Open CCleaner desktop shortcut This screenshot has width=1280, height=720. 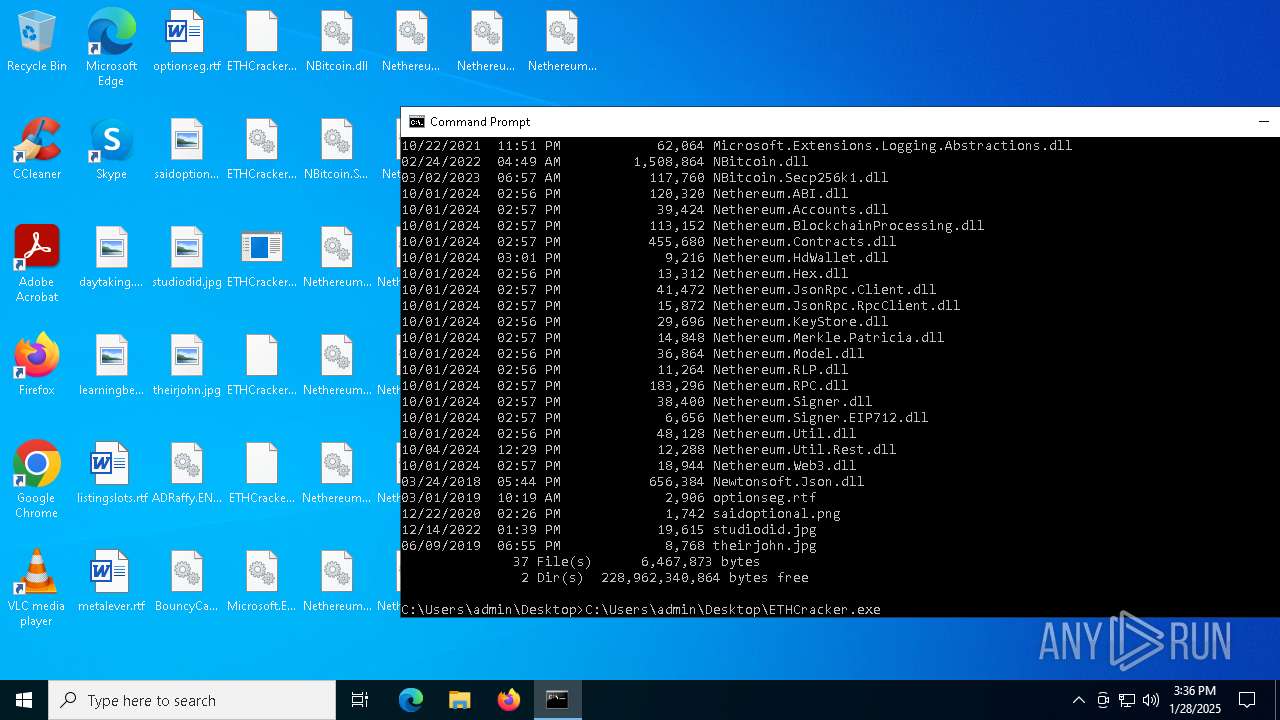pos(37,150)
